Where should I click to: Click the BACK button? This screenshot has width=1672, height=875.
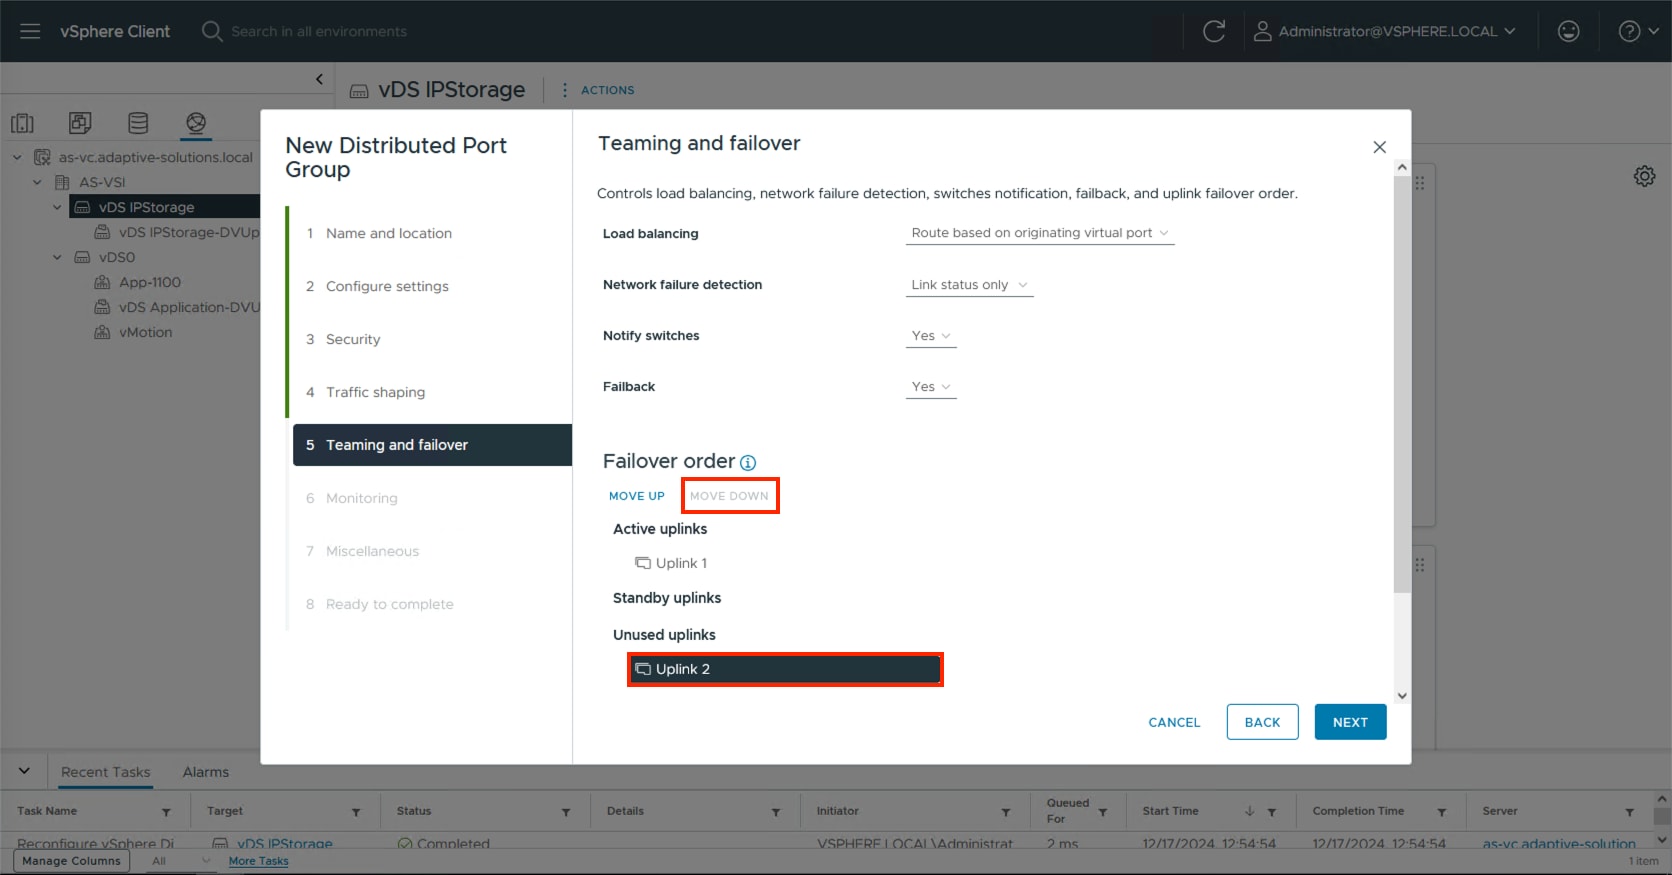[x=1262, y=722]
